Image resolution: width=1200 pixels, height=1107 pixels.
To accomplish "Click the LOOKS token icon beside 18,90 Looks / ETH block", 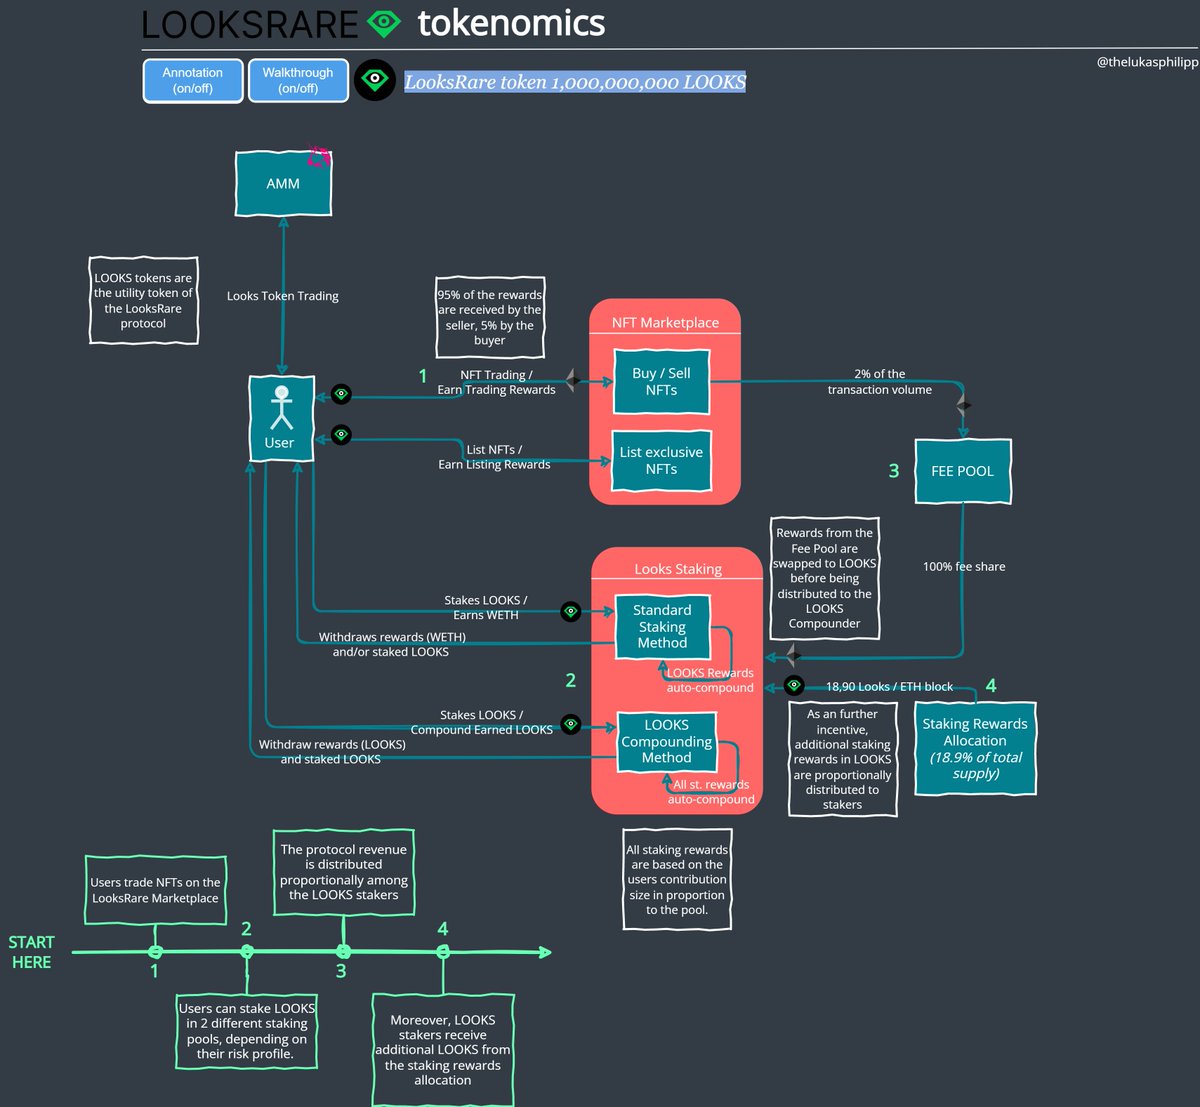I will pos(794,685).
